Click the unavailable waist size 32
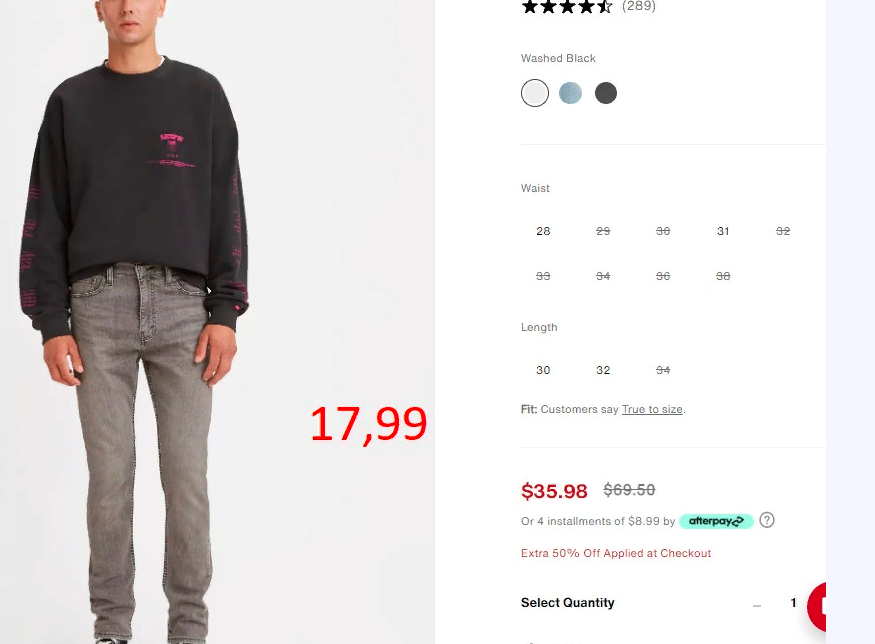This screenshot has height=644, width=875. (783, 231)
